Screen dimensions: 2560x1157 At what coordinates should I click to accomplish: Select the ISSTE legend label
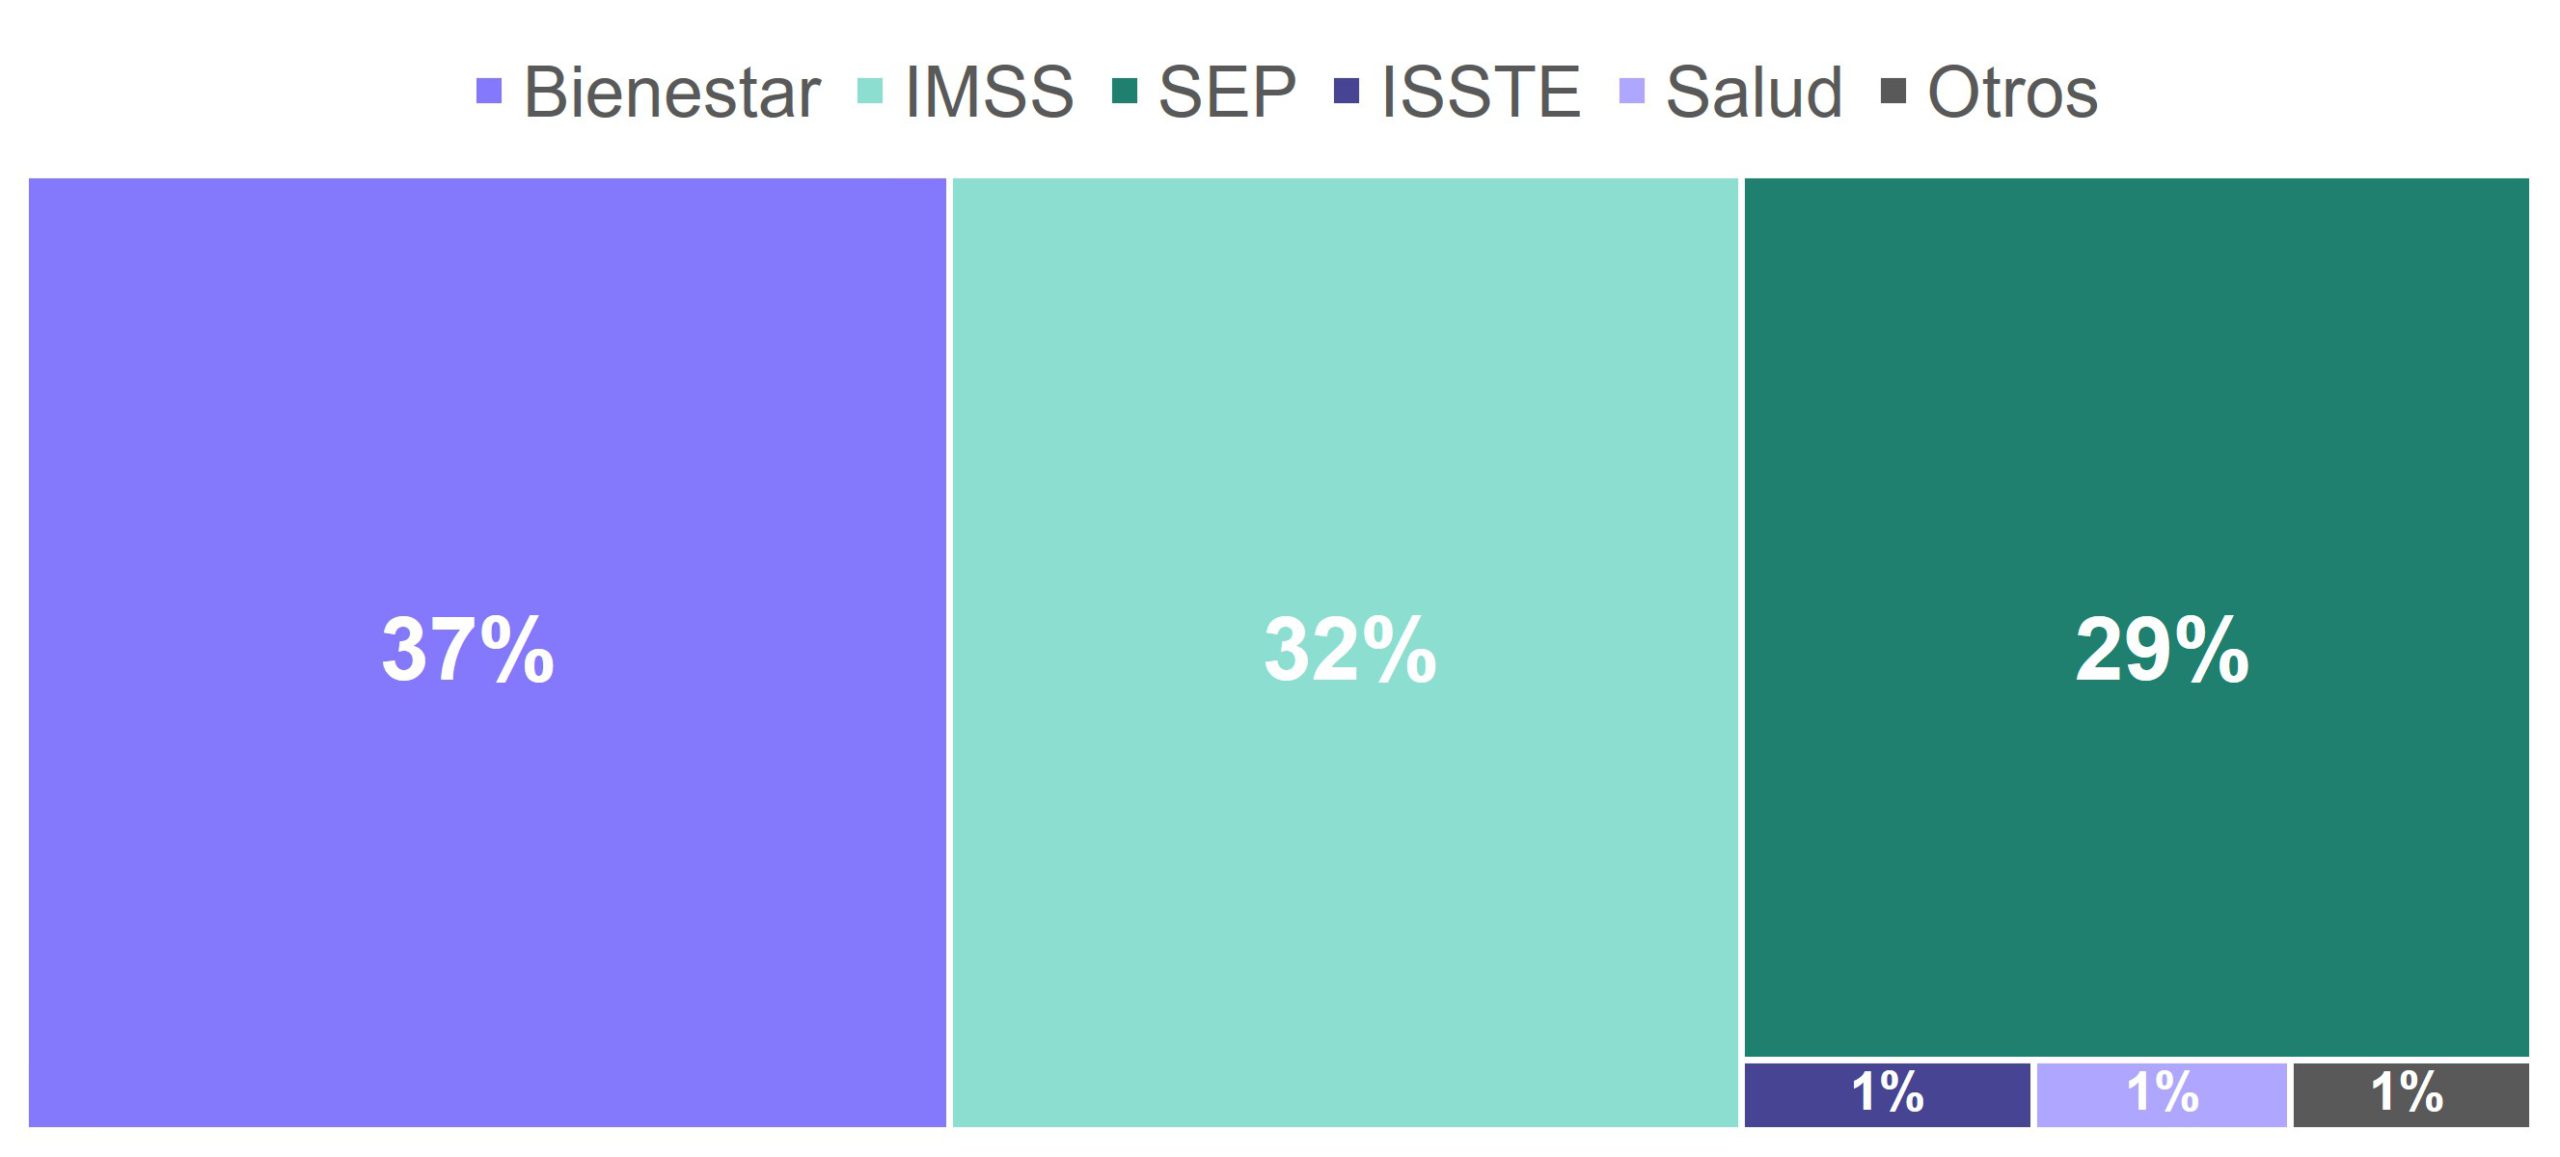coord(1481,93)
